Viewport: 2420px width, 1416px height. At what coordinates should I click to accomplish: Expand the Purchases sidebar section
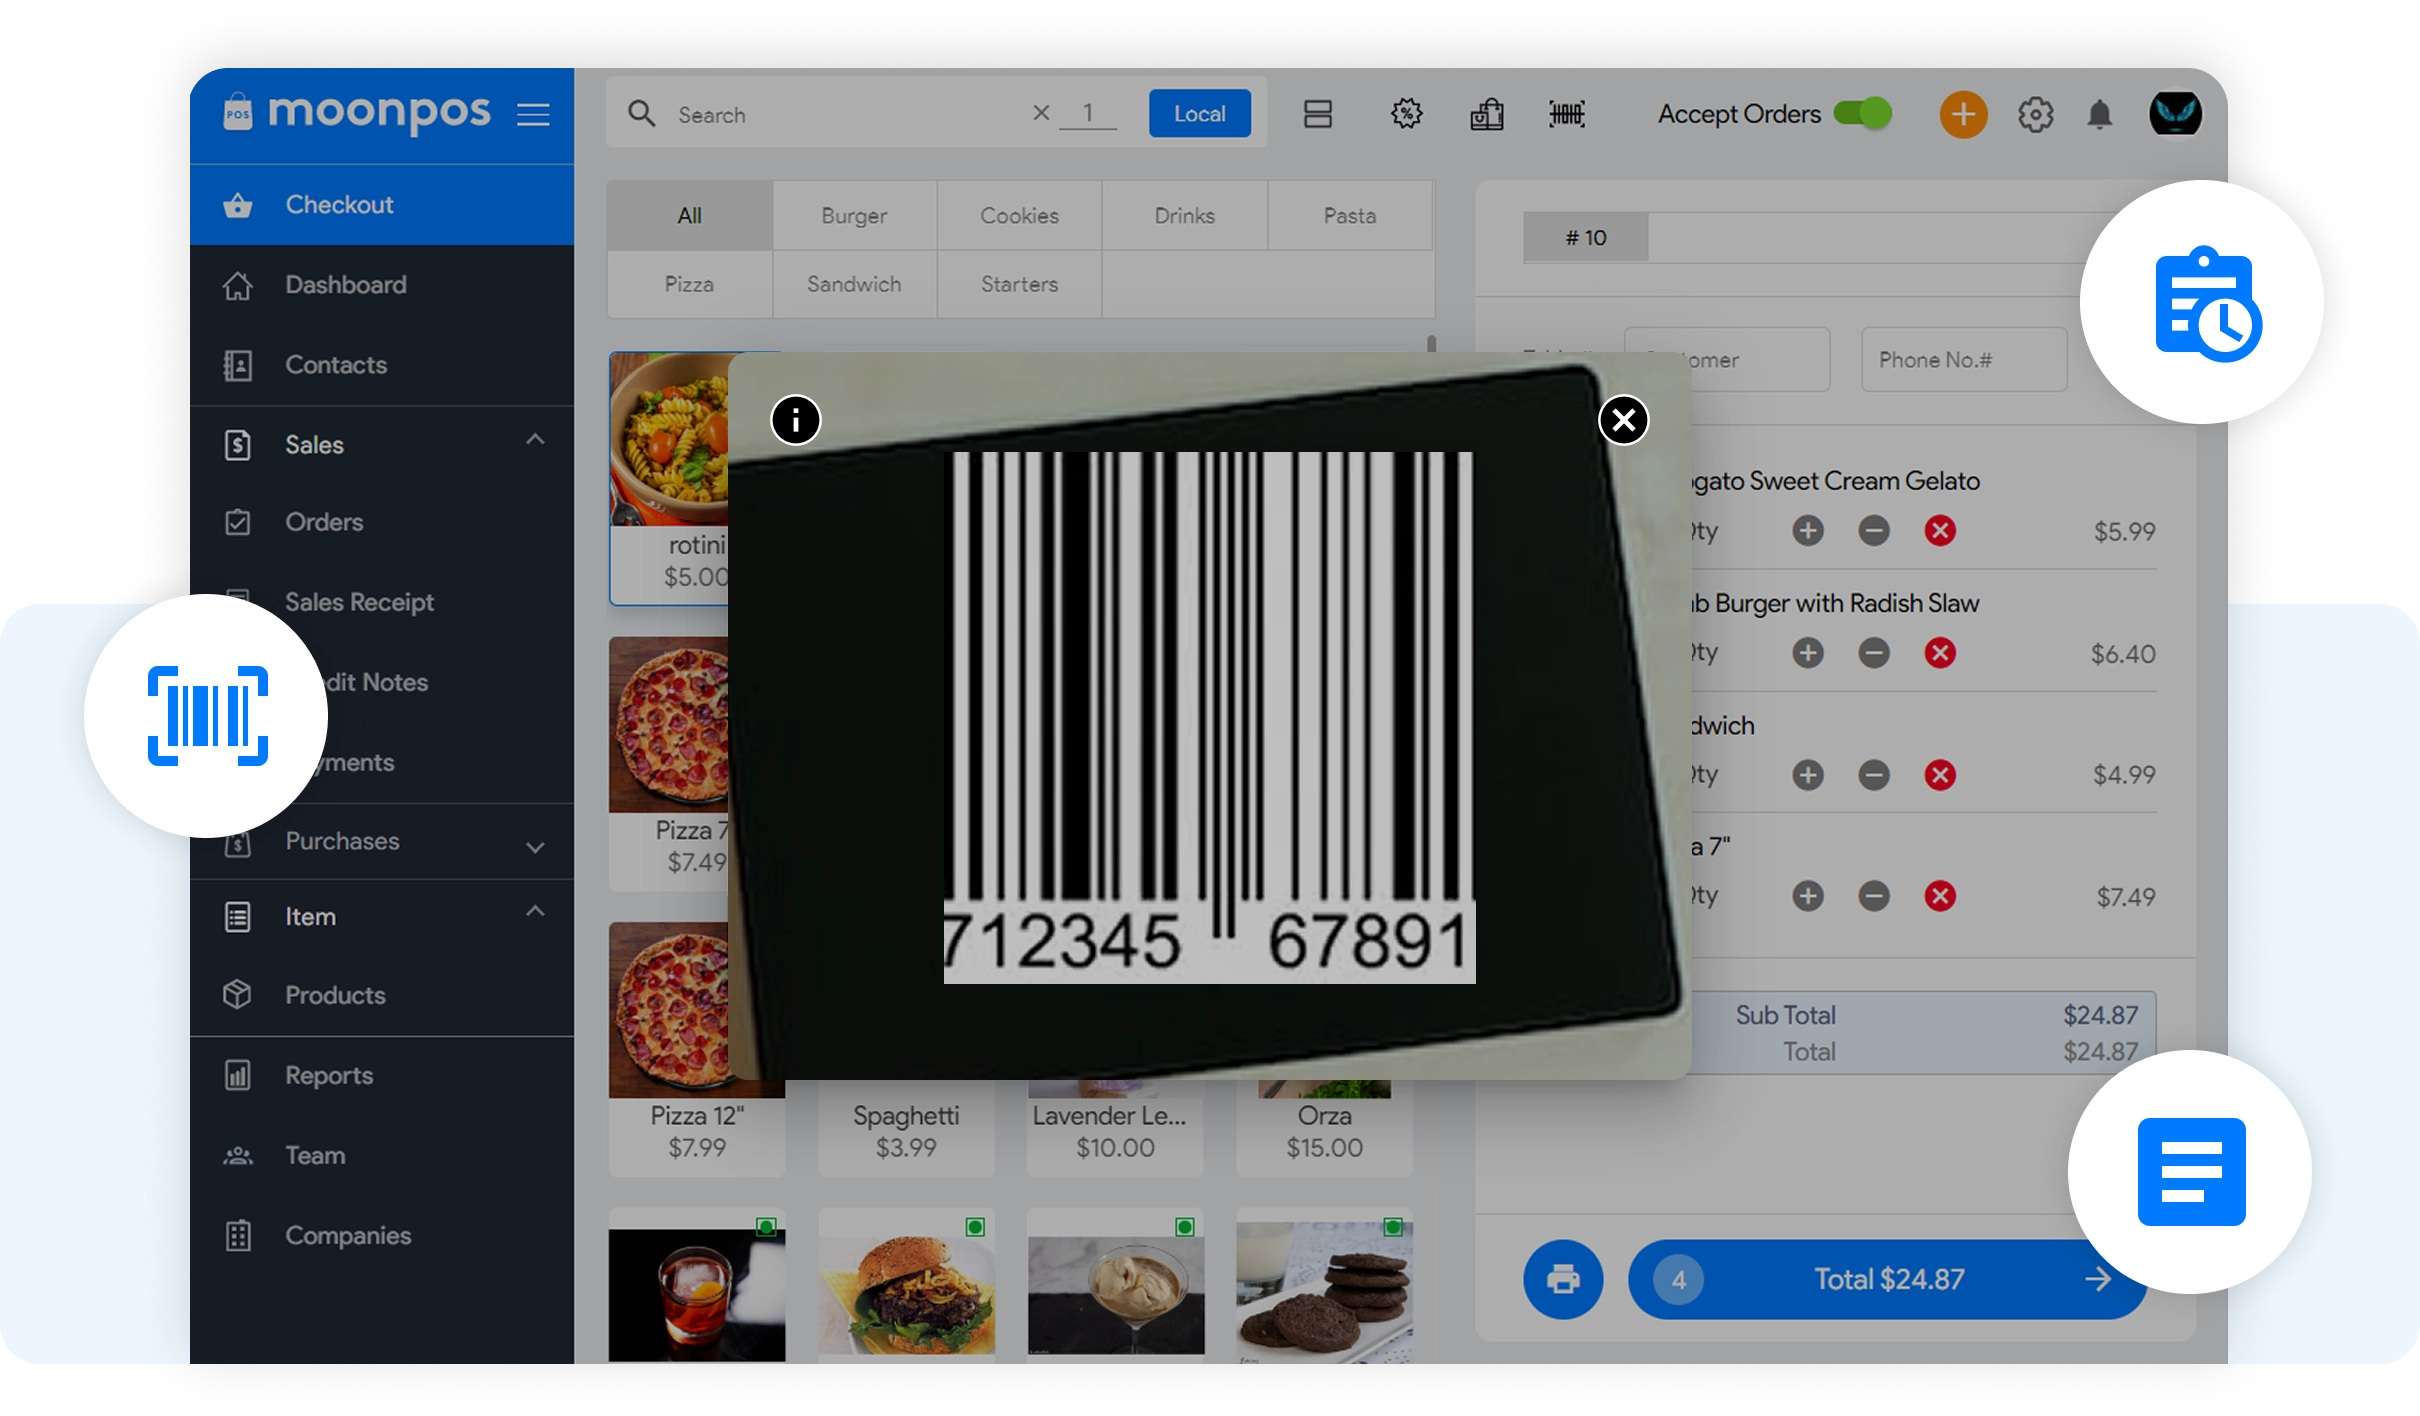tap(535, 846)
